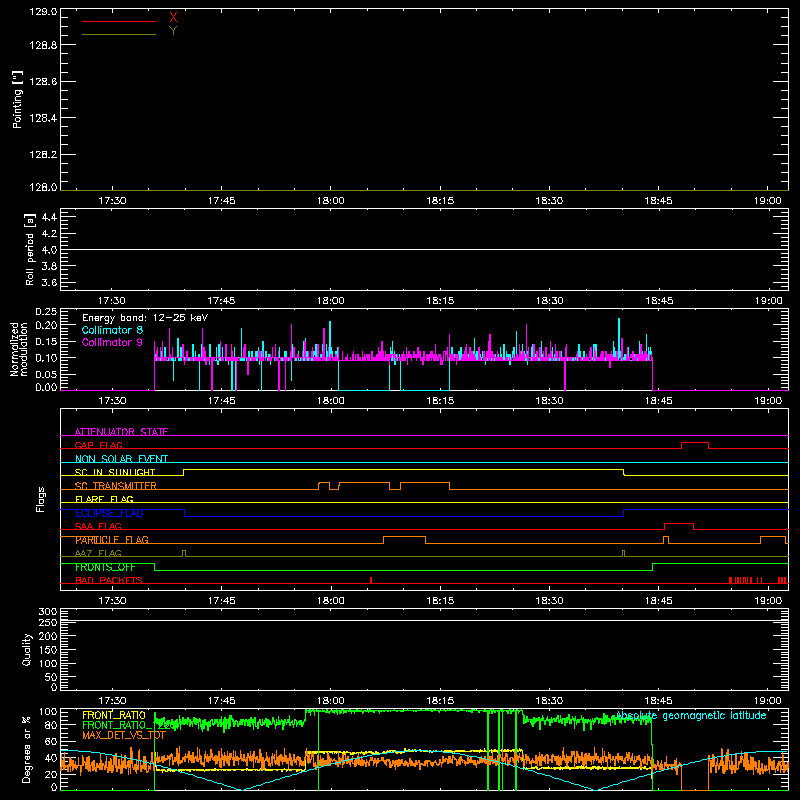Click the "50" tick label on Quality axis
Viewport: 800px width, 800px height.
click(51, 678)
